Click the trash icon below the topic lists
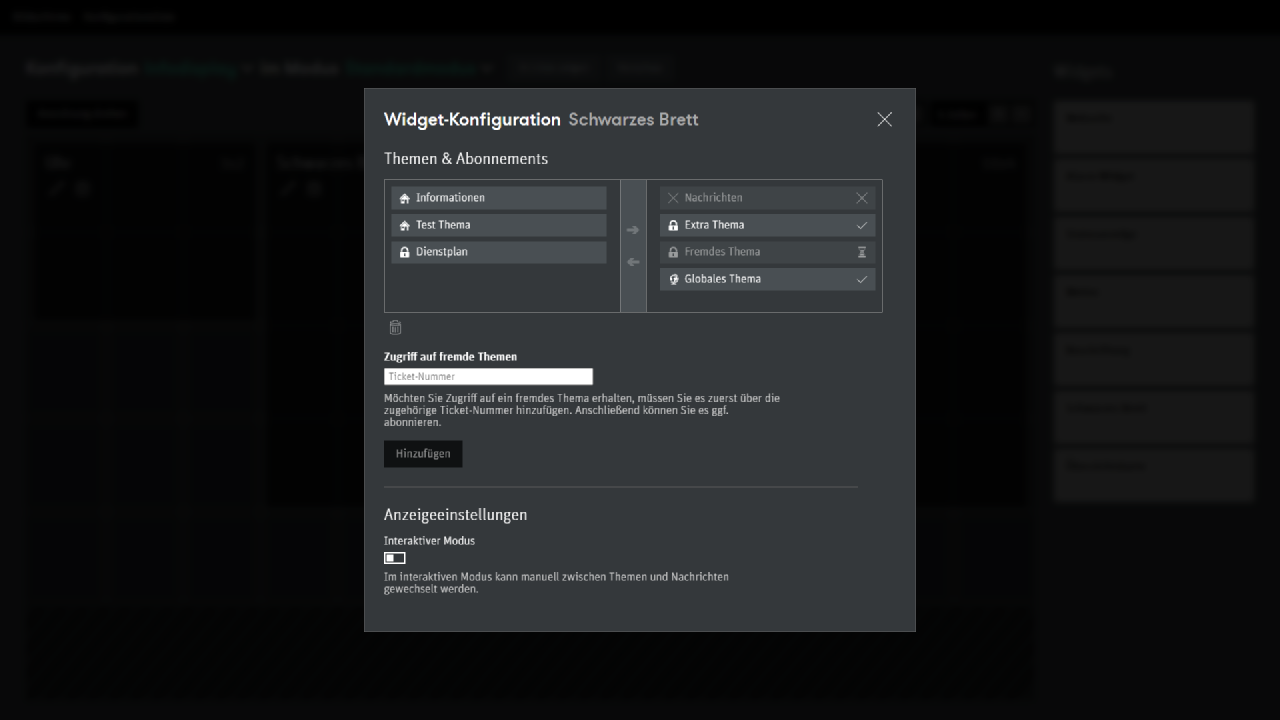Viewport: 1280px width, 720px height. (x=395, y=327)
